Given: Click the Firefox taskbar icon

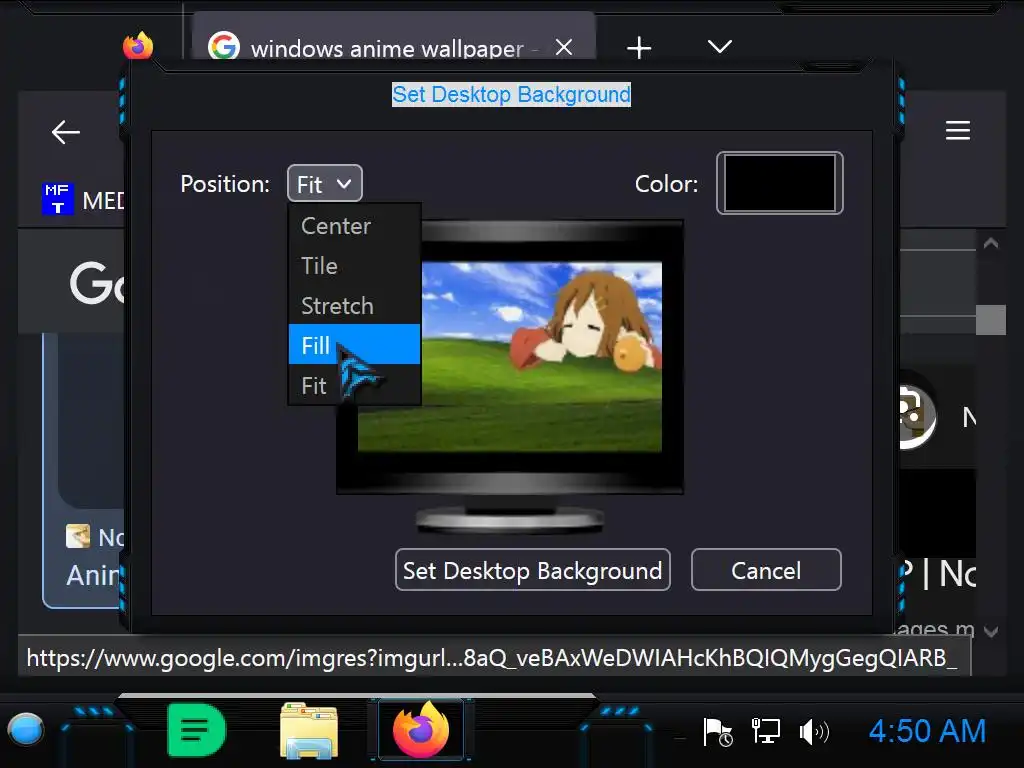Looking at the screenshot, I should (421, 730).
